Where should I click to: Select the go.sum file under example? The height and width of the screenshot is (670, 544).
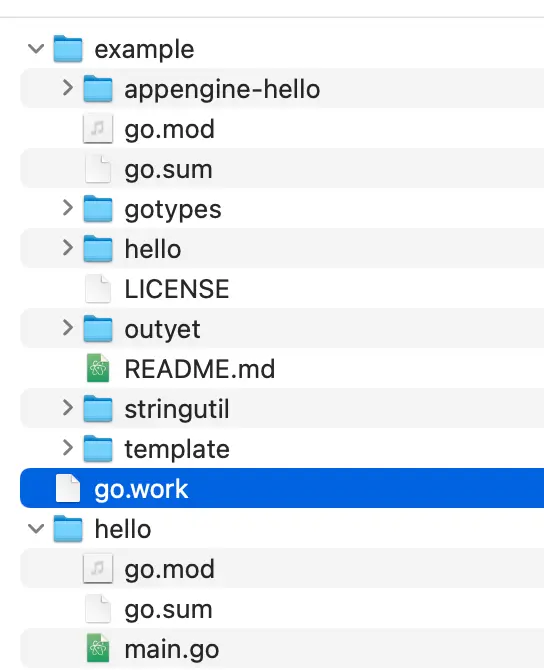pyautogui.click(x=282, y=169)
